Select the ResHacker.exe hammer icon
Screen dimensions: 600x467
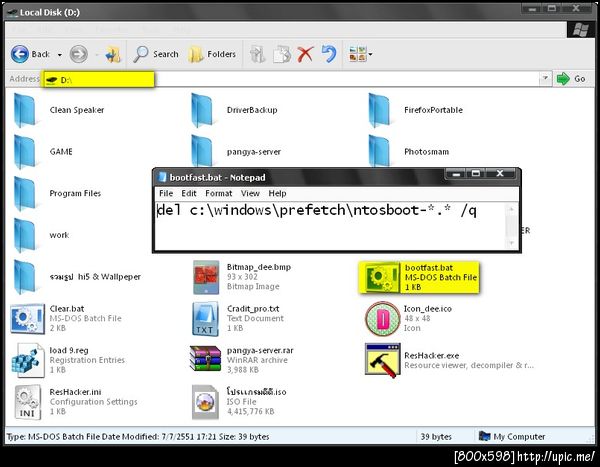[382, 360]
